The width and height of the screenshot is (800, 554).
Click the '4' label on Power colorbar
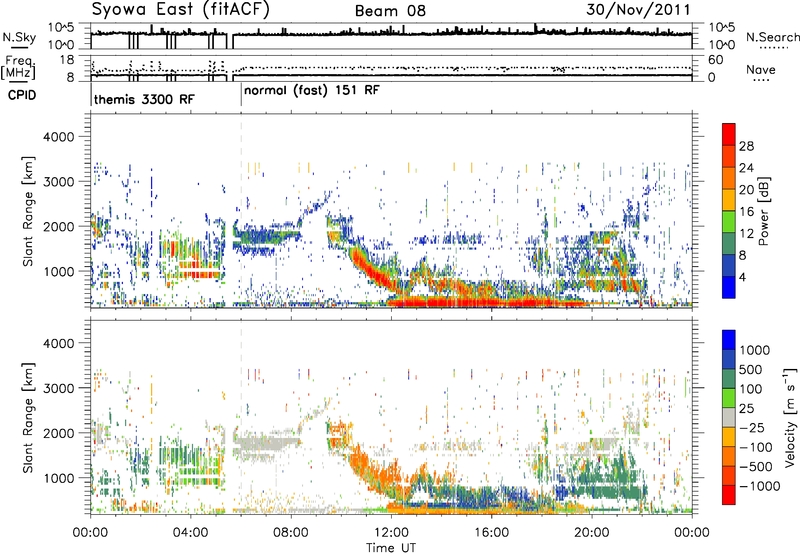click(x=742, y=278)
